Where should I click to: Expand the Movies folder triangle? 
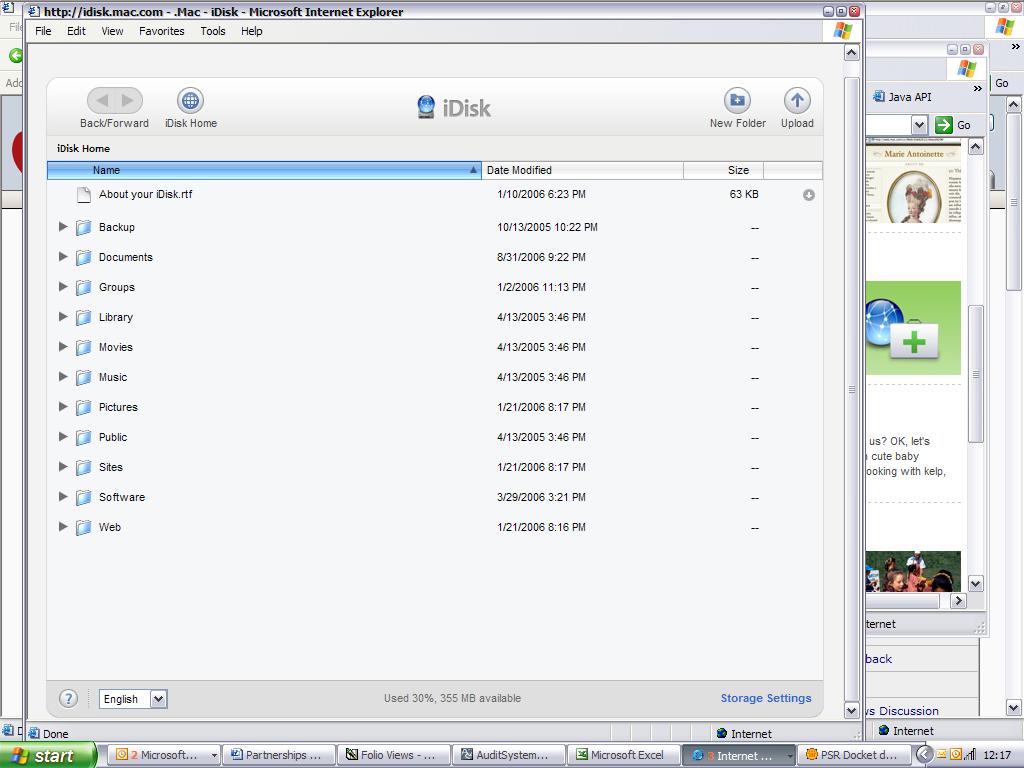(63, 347)
